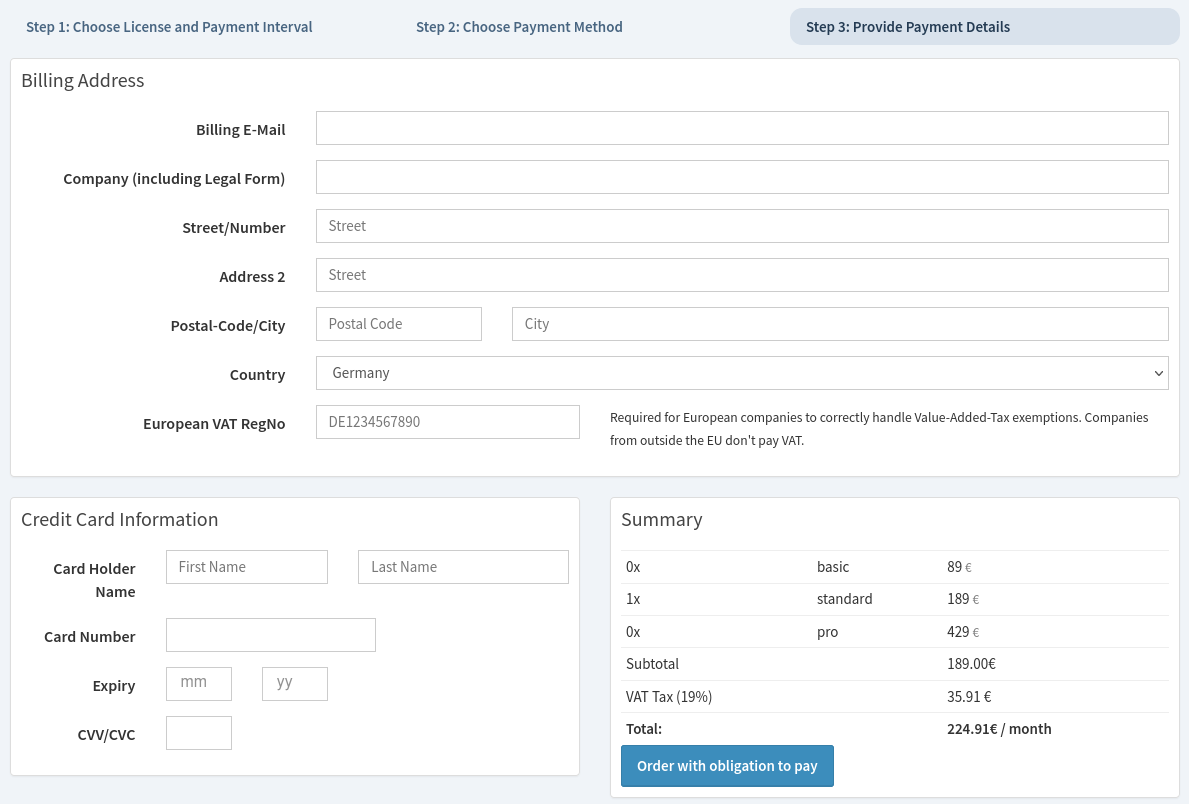The width and height of the screenshot is (1189, 804).
Task: Click the 'Card Holder Name' label
Action: pyautogui.click(x=94, y=580)
